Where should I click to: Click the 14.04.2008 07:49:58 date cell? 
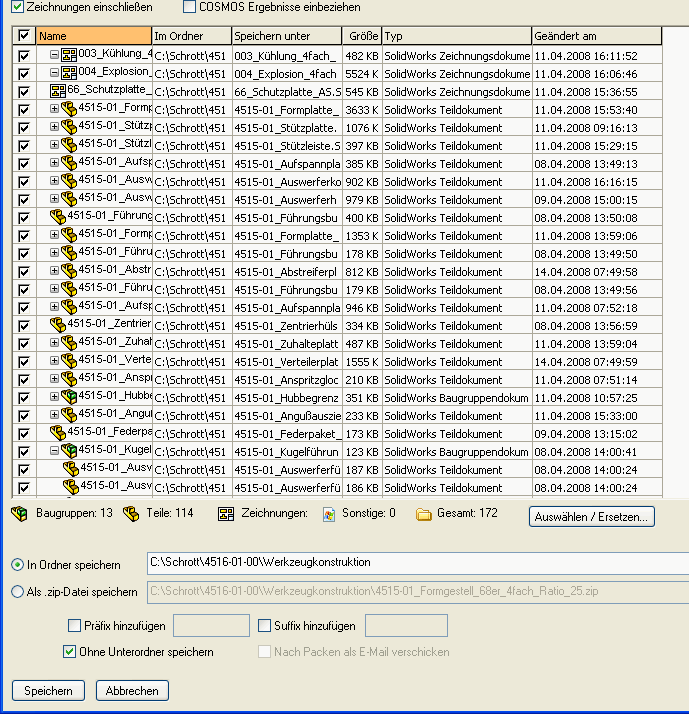[x=597, y=272]
